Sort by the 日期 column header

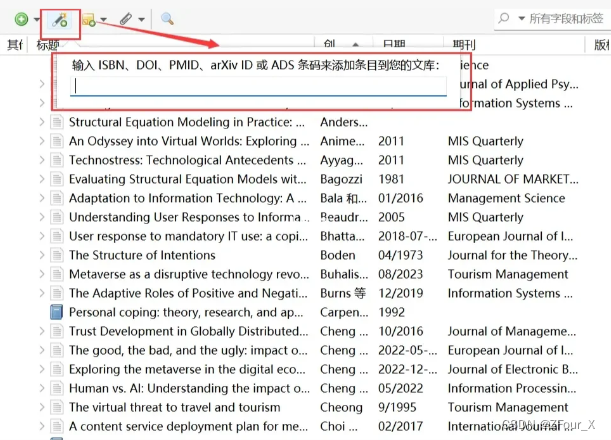pyautogui.click(x=394, y=45)
